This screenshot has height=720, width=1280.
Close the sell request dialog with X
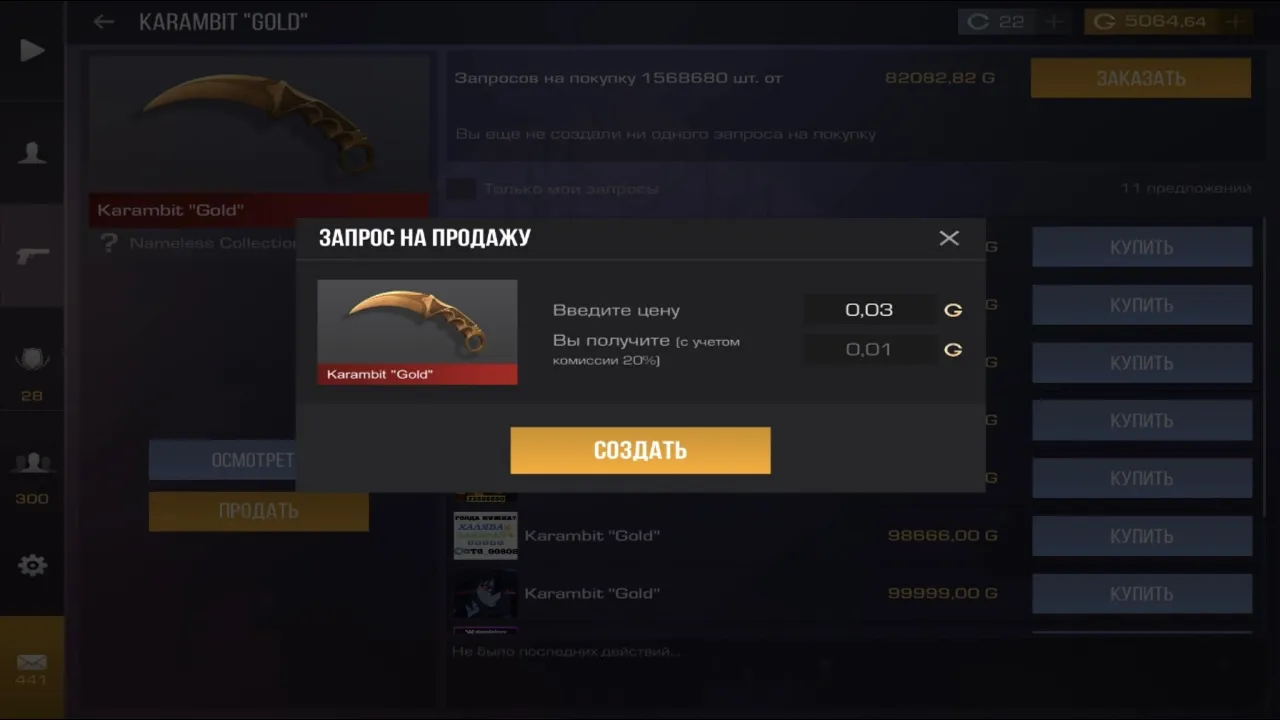pyautogui.click(x=949, y=238)
